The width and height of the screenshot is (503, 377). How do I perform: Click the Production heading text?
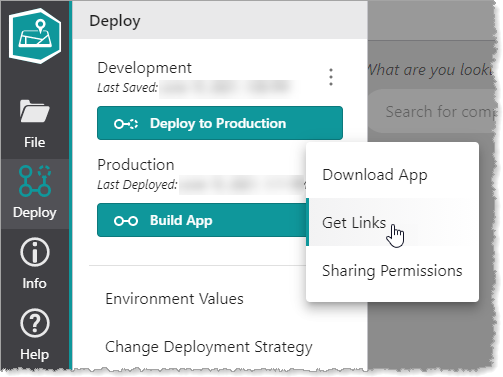pyautogui.click(x=136, y=165)
